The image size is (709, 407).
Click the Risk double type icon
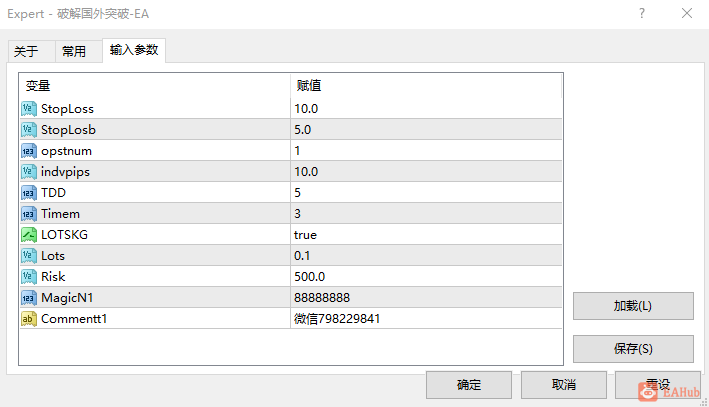coord(29,276)
